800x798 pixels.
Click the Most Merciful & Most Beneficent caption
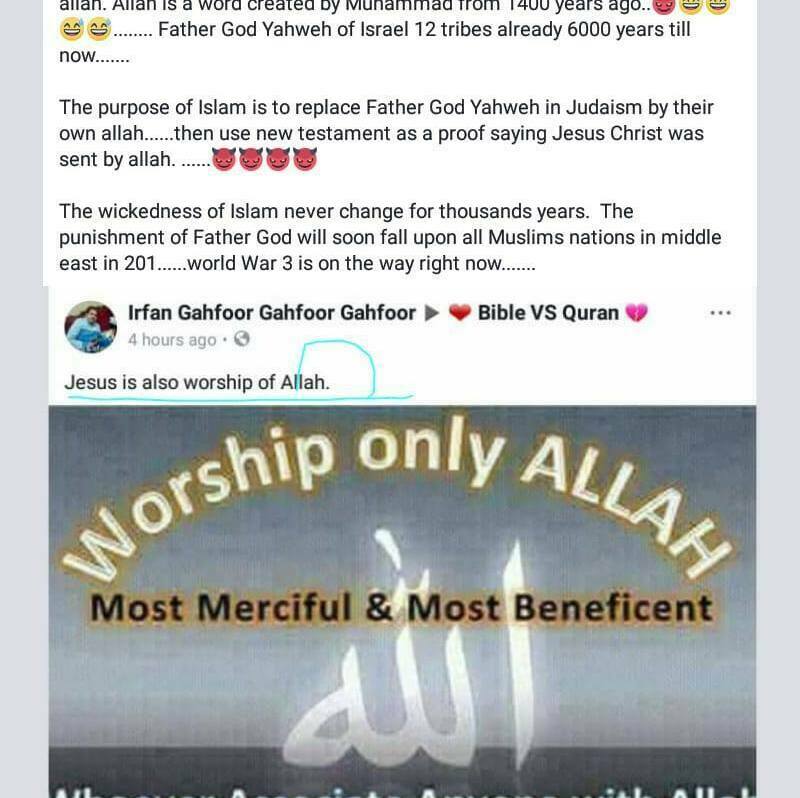click(402, 608)
